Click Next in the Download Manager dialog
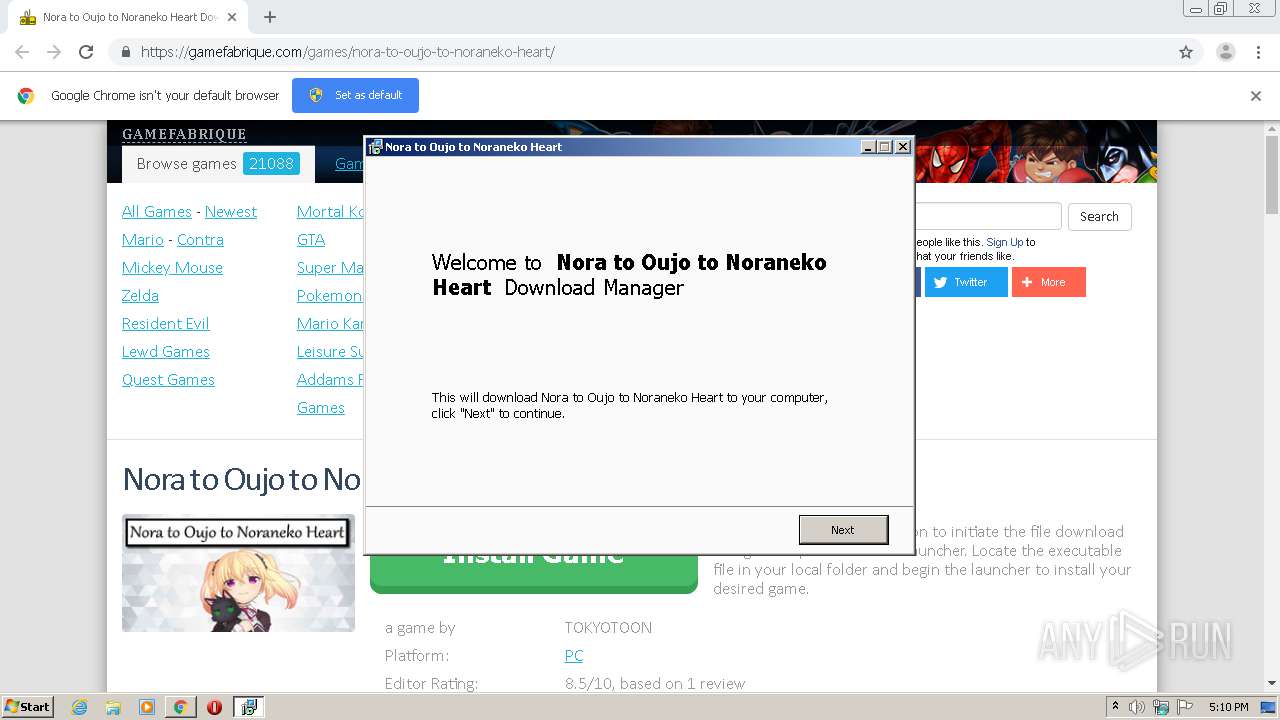The height and width of the screenshot is (720, 1280). tap(843, 530)
